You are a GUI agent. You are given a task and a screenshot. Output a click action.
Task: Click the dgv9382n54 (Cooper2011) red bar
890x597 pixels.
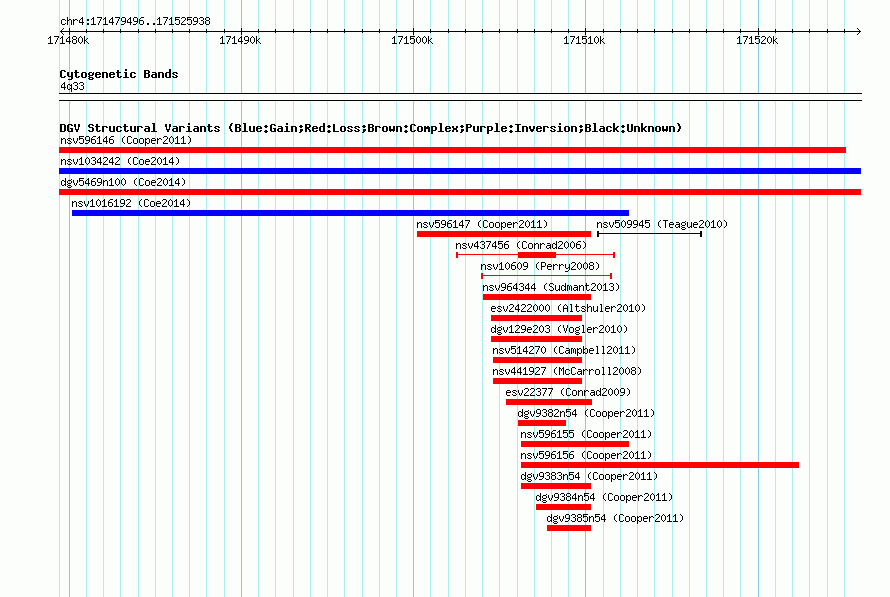pos(542,423)
